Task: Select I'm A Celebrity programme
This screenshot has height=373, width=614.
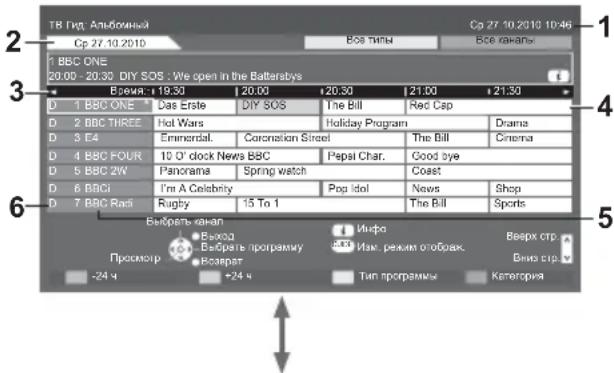Action: 237,189
